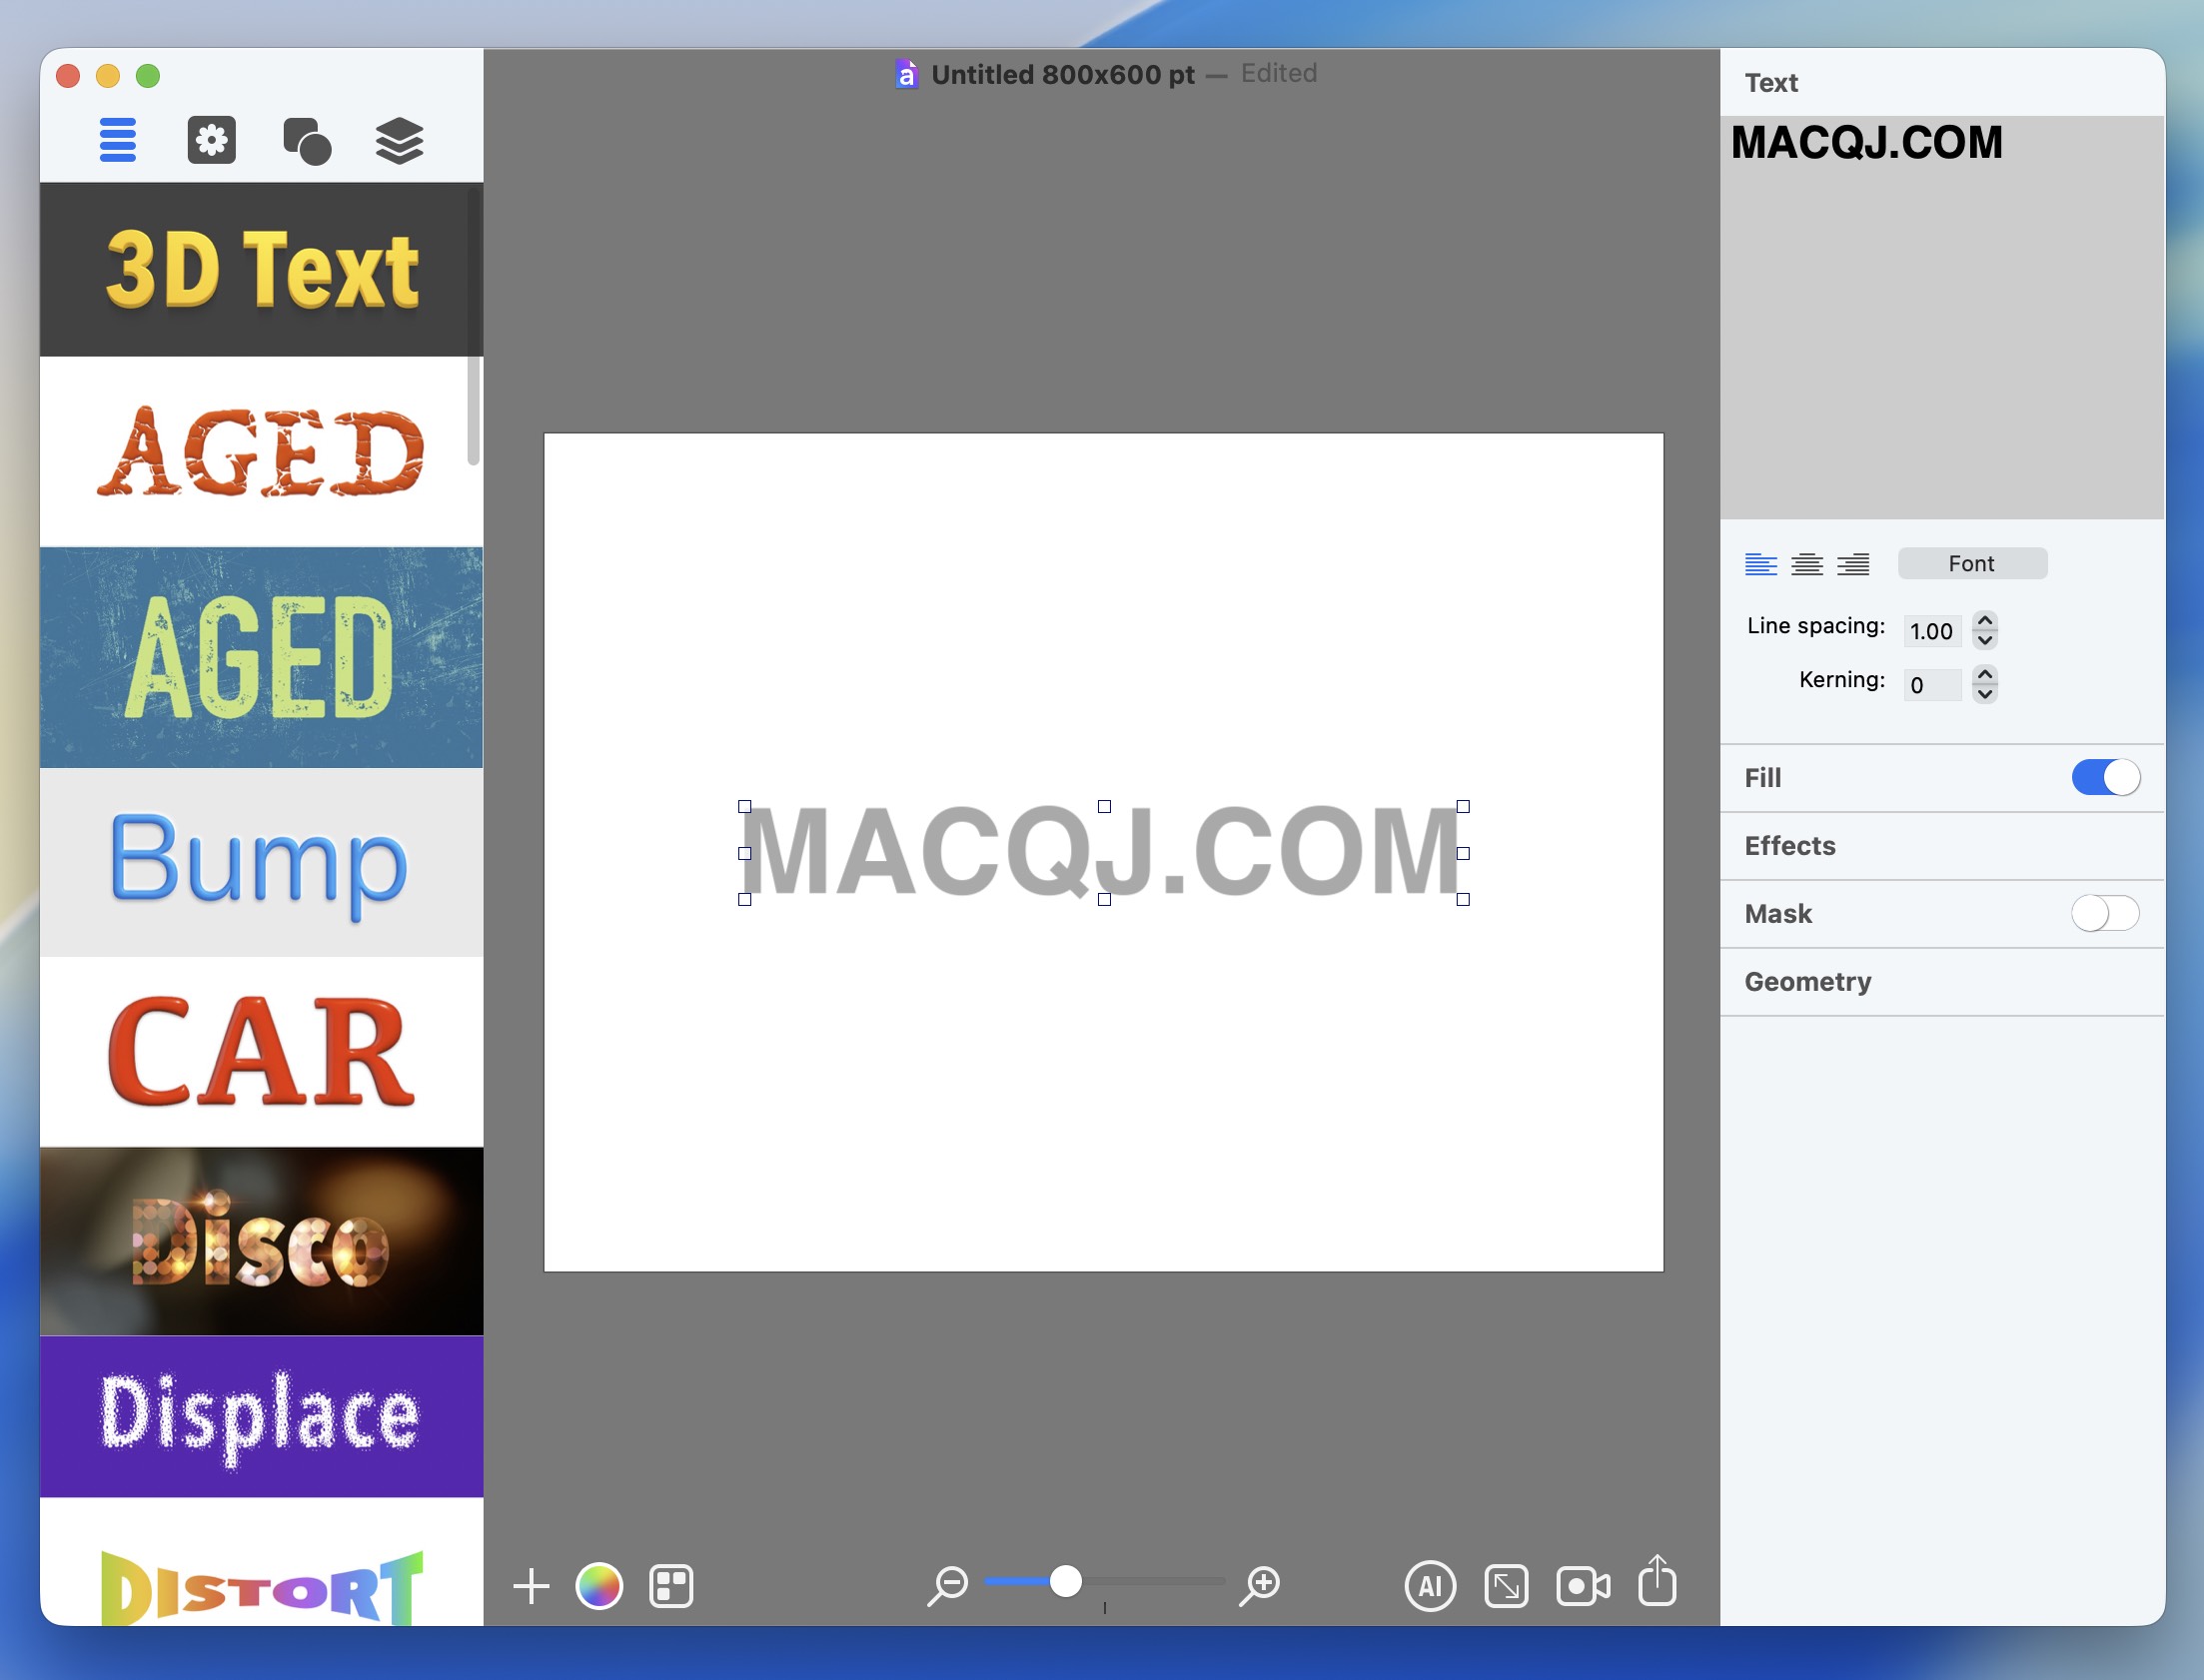Open the rainbow color wheel
Image resolution: width=2204 pixels, height=1680 pixels.
point(599,1586)
